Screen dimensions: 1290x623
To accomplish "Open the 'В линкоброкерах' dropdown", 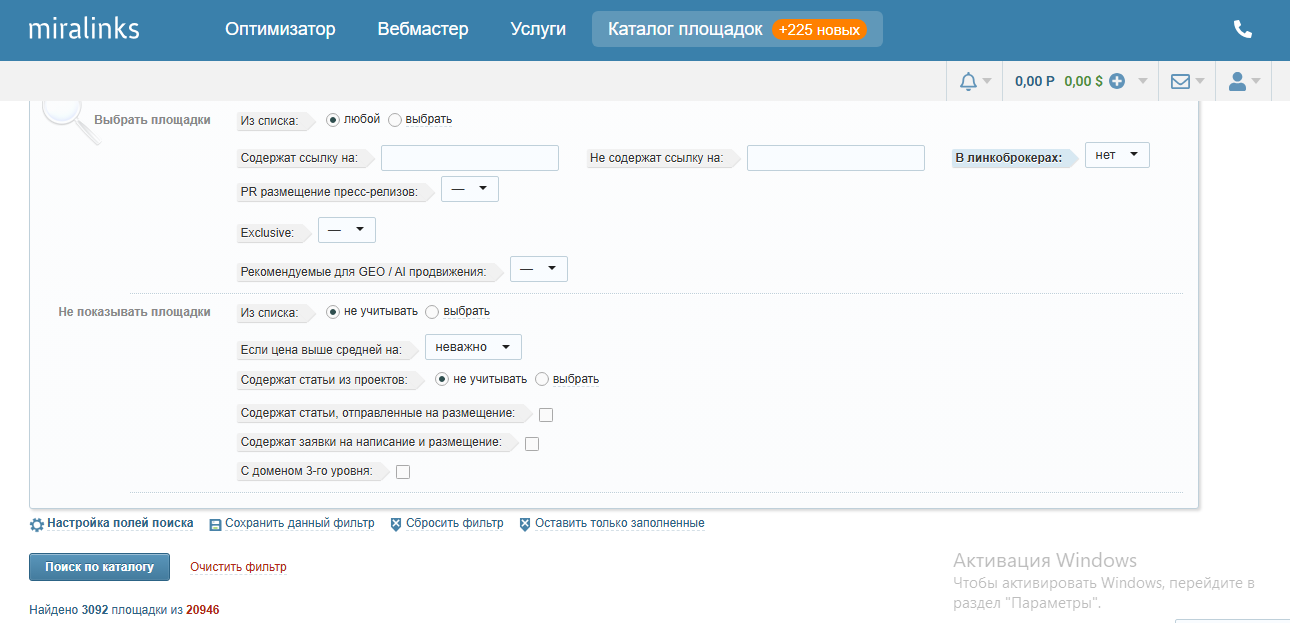I will point(1117,156).
